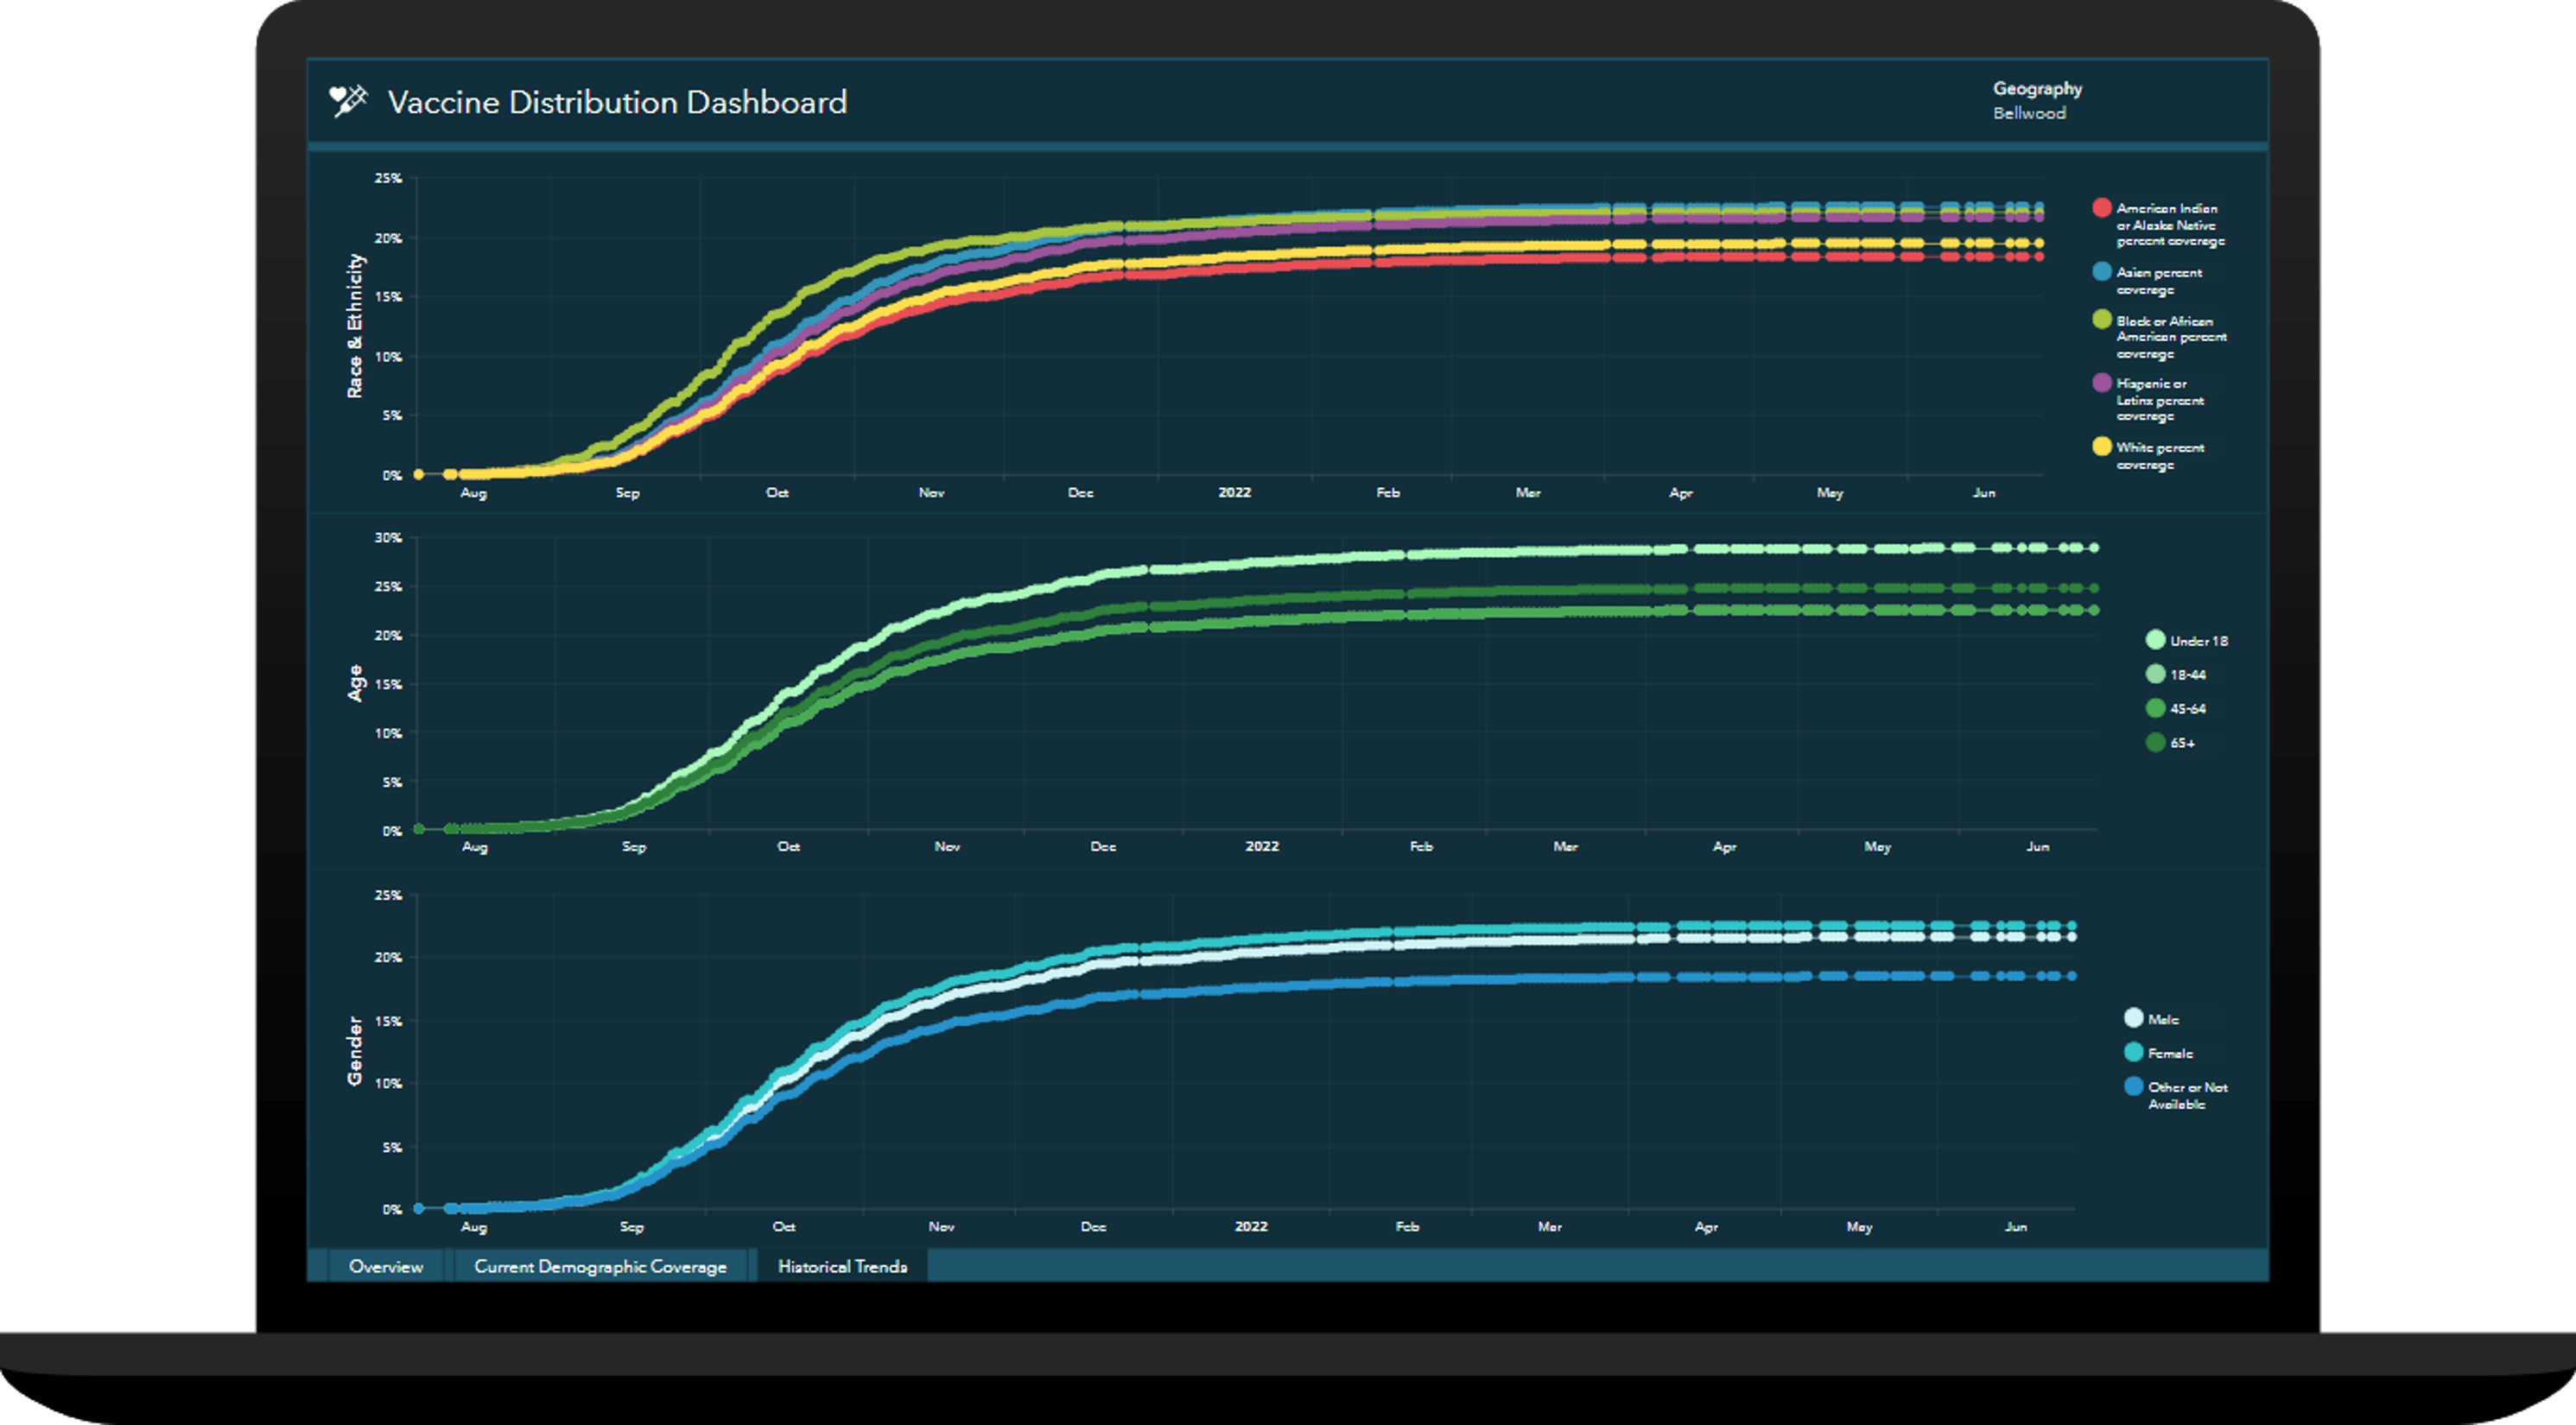Click the Other or Not Available legend dot
The width and height of the screenshot is (2576, 1425).
click(2133, 1087)
